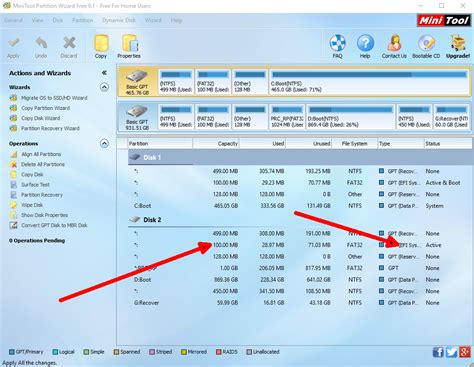Click the Undo toolbar icon

41,47
